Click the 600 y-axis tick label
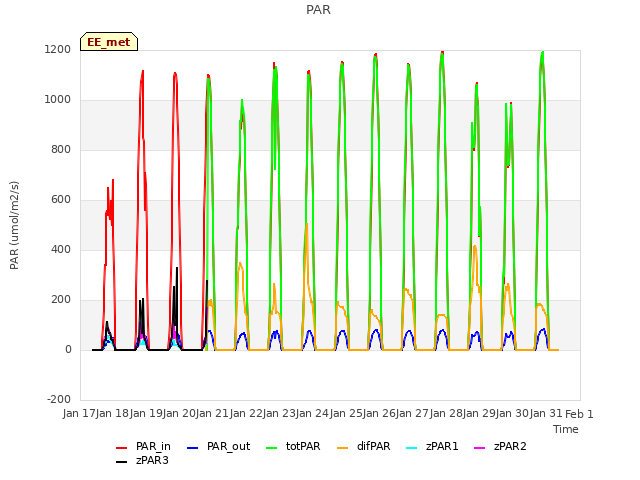Screen dimensions: 640x480 click(61, 200)
